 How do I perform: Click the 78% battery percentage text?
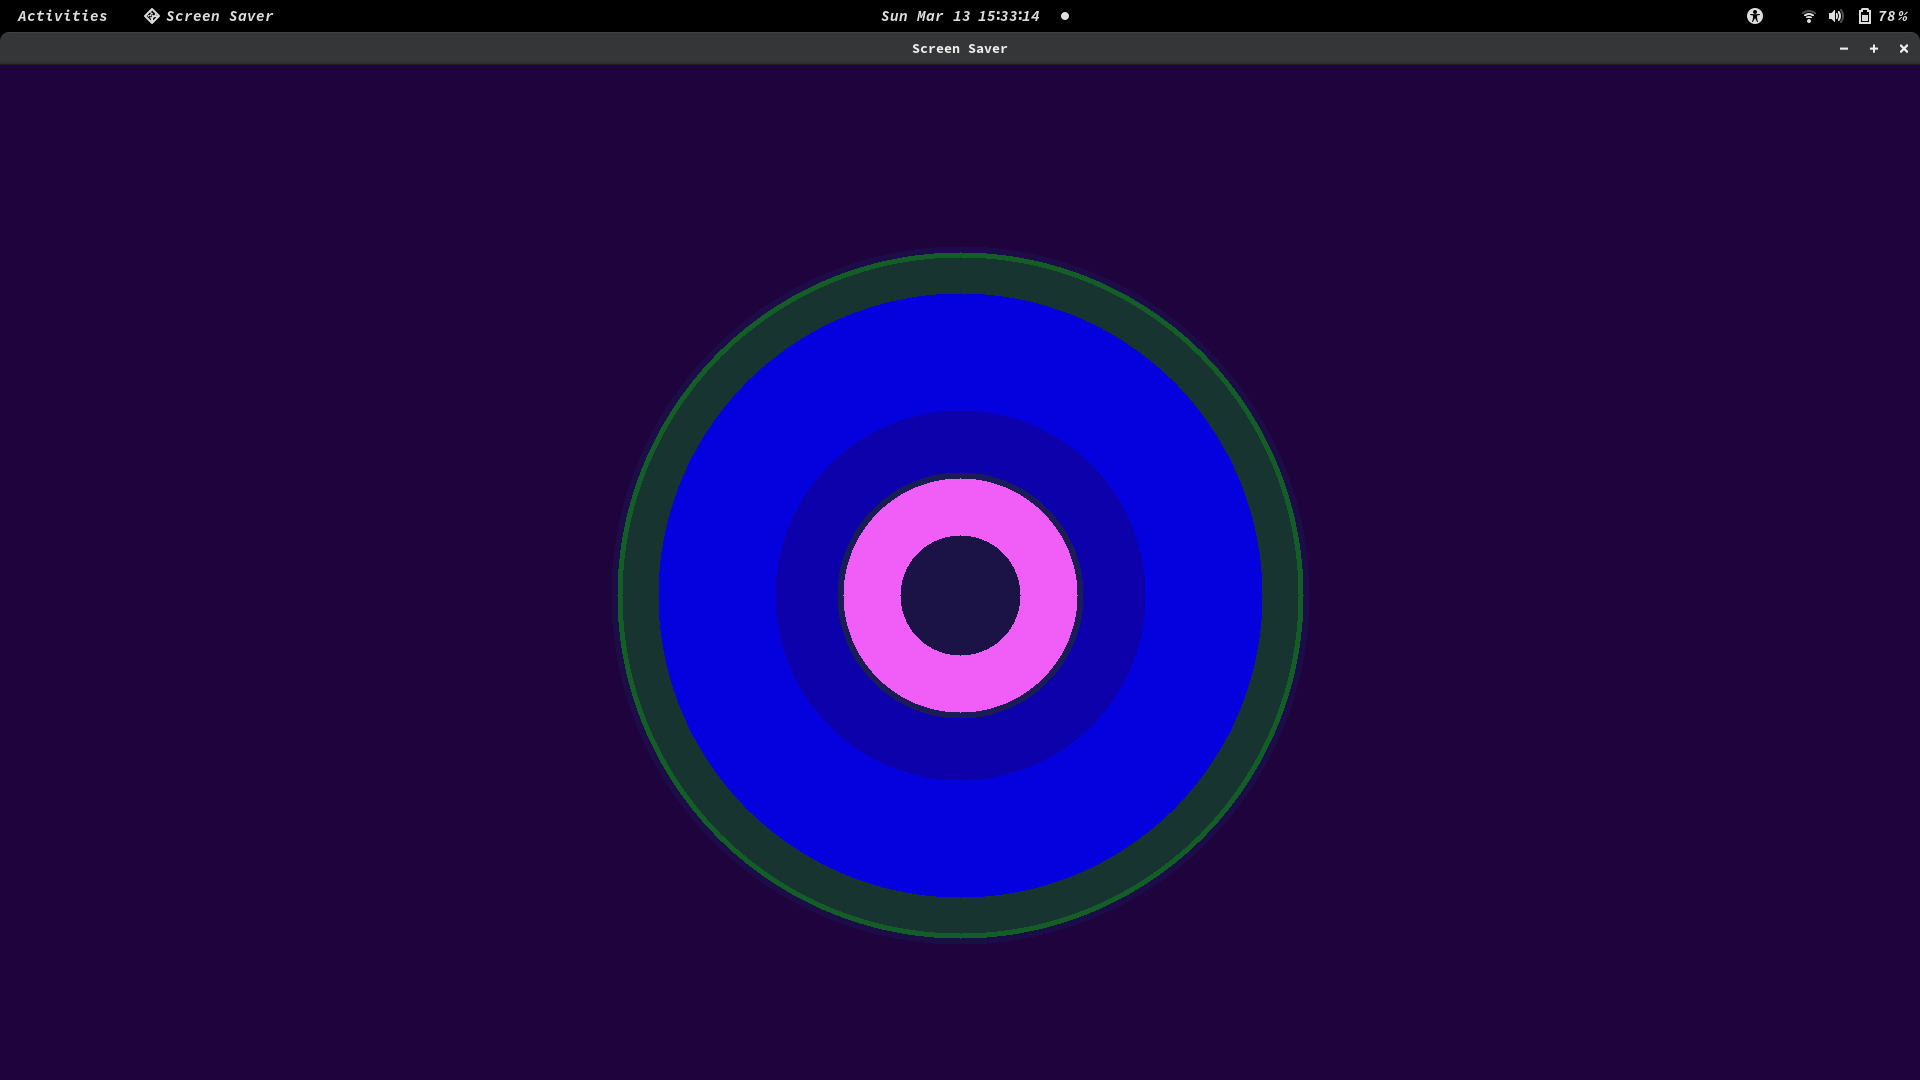[x=1892, y=16]
